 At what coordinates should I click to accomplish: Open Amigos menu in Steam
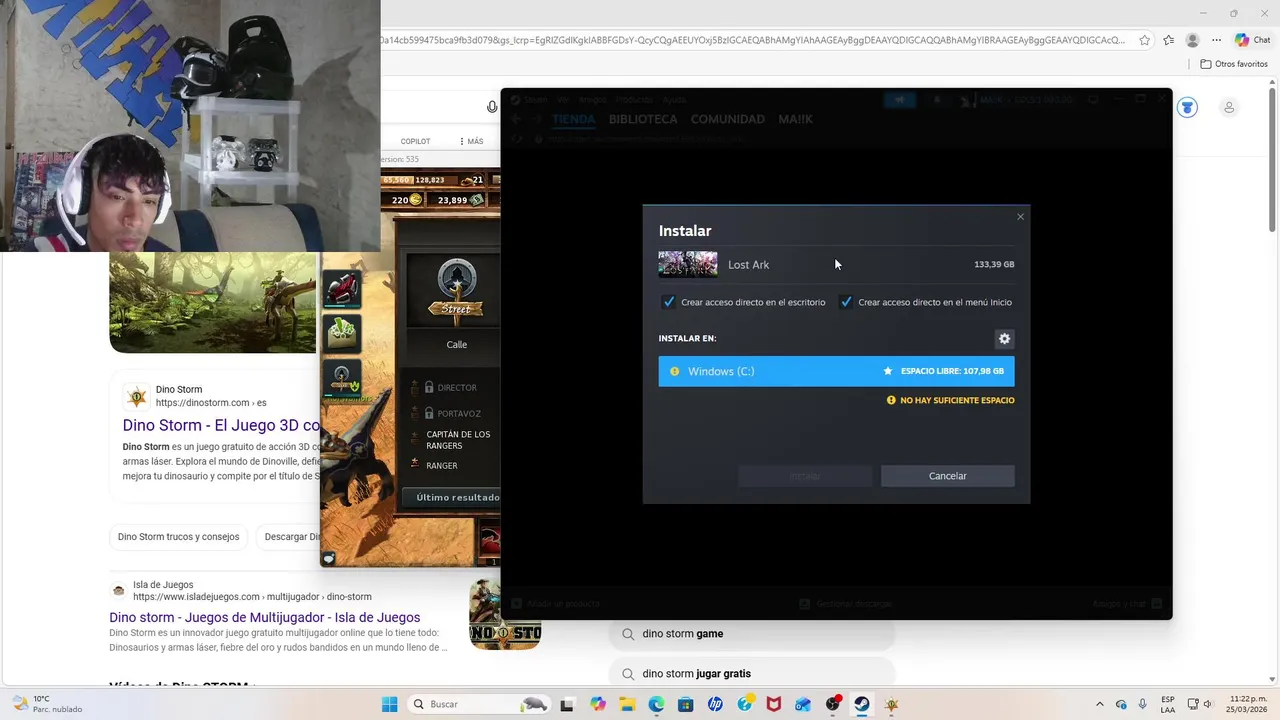[593, 100]
